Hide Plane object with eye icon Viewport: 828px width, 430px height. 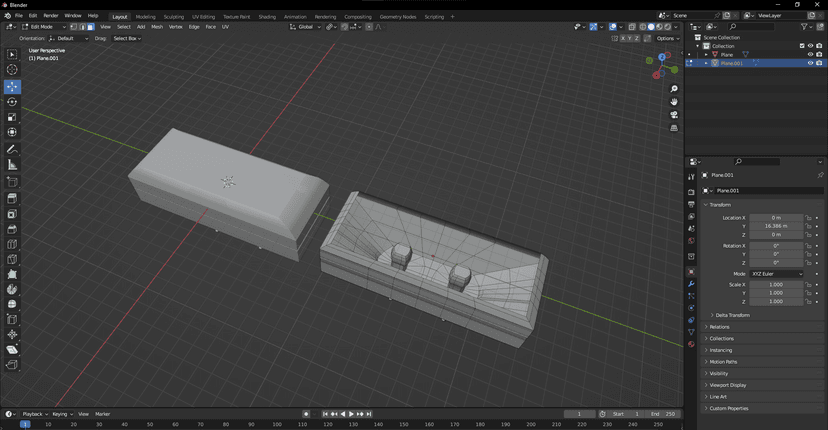(x=810, y=54)
